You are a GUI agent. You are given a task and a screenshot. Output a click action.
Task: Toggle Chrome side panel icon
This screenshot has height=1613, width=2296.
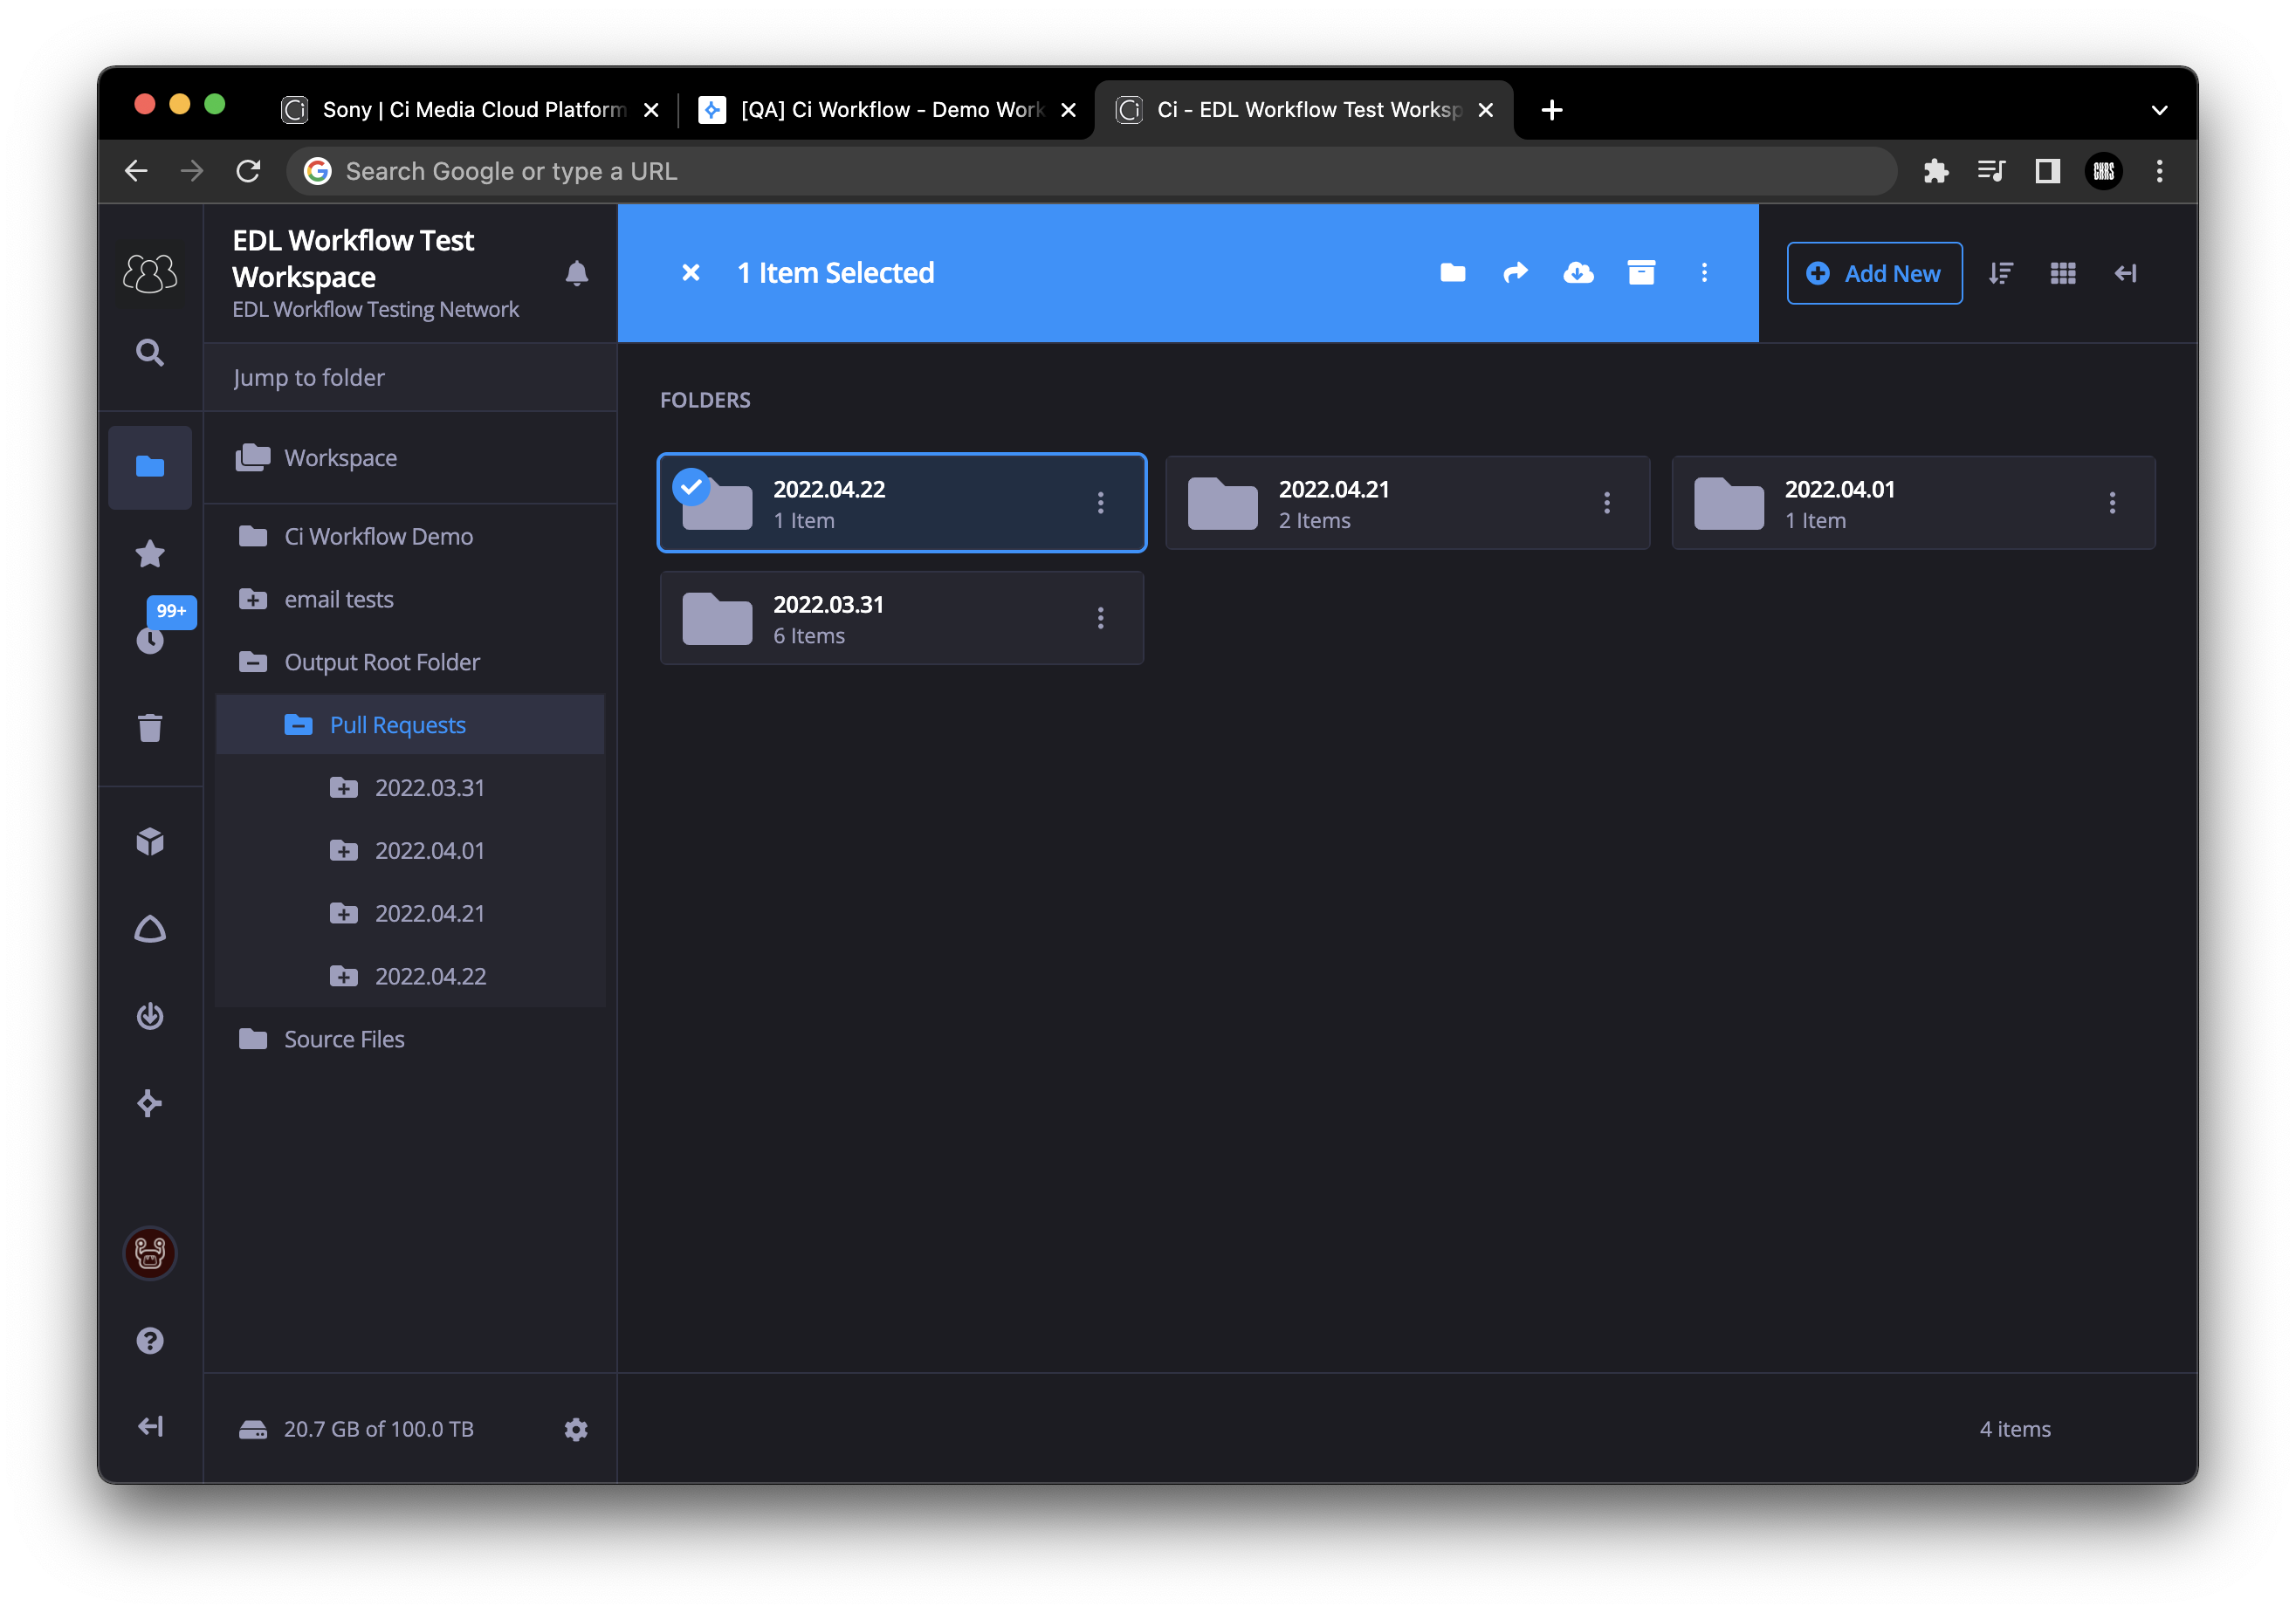click(x=2047, y=171)
